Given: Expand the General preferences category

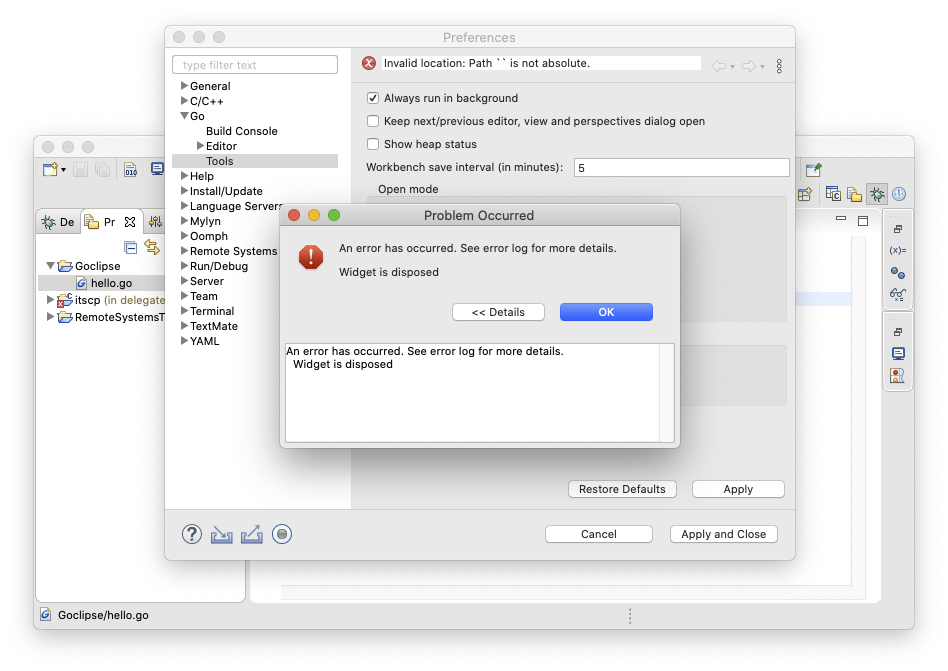Looking at the screenshot, I should pos(184,86).
